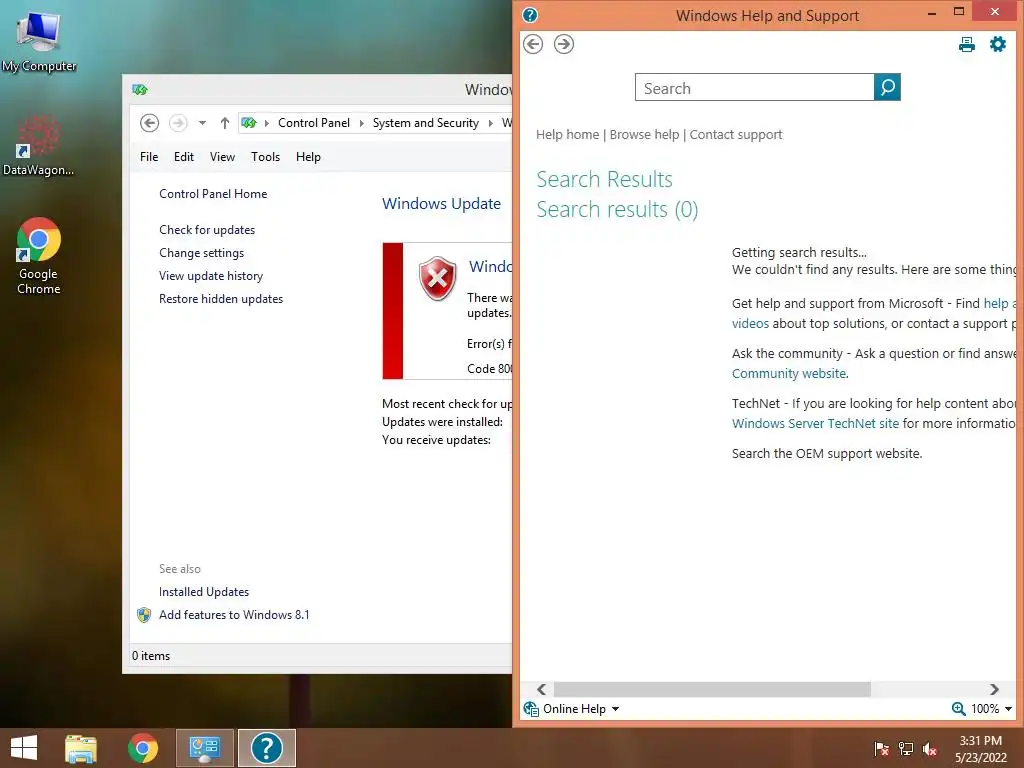Open the Online Help dropdown
Viewport: 1024px width, 768px height.
tap(615, 709)
